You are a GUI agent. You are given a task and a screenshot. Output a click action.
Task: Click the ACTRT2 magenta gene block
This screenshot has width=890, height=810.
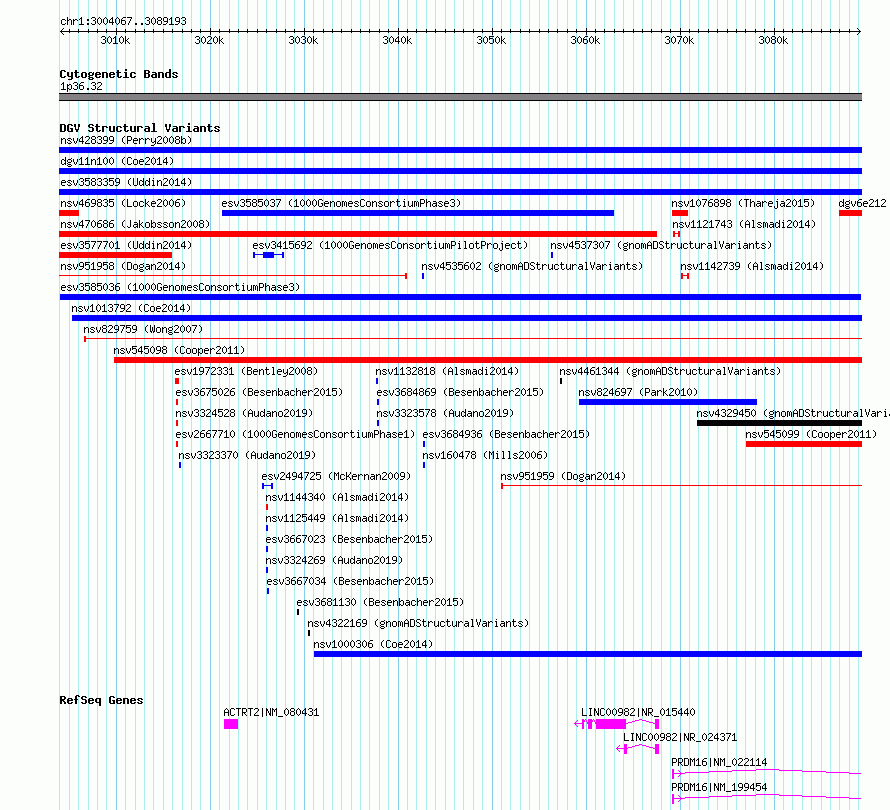[x=231, y=724]
